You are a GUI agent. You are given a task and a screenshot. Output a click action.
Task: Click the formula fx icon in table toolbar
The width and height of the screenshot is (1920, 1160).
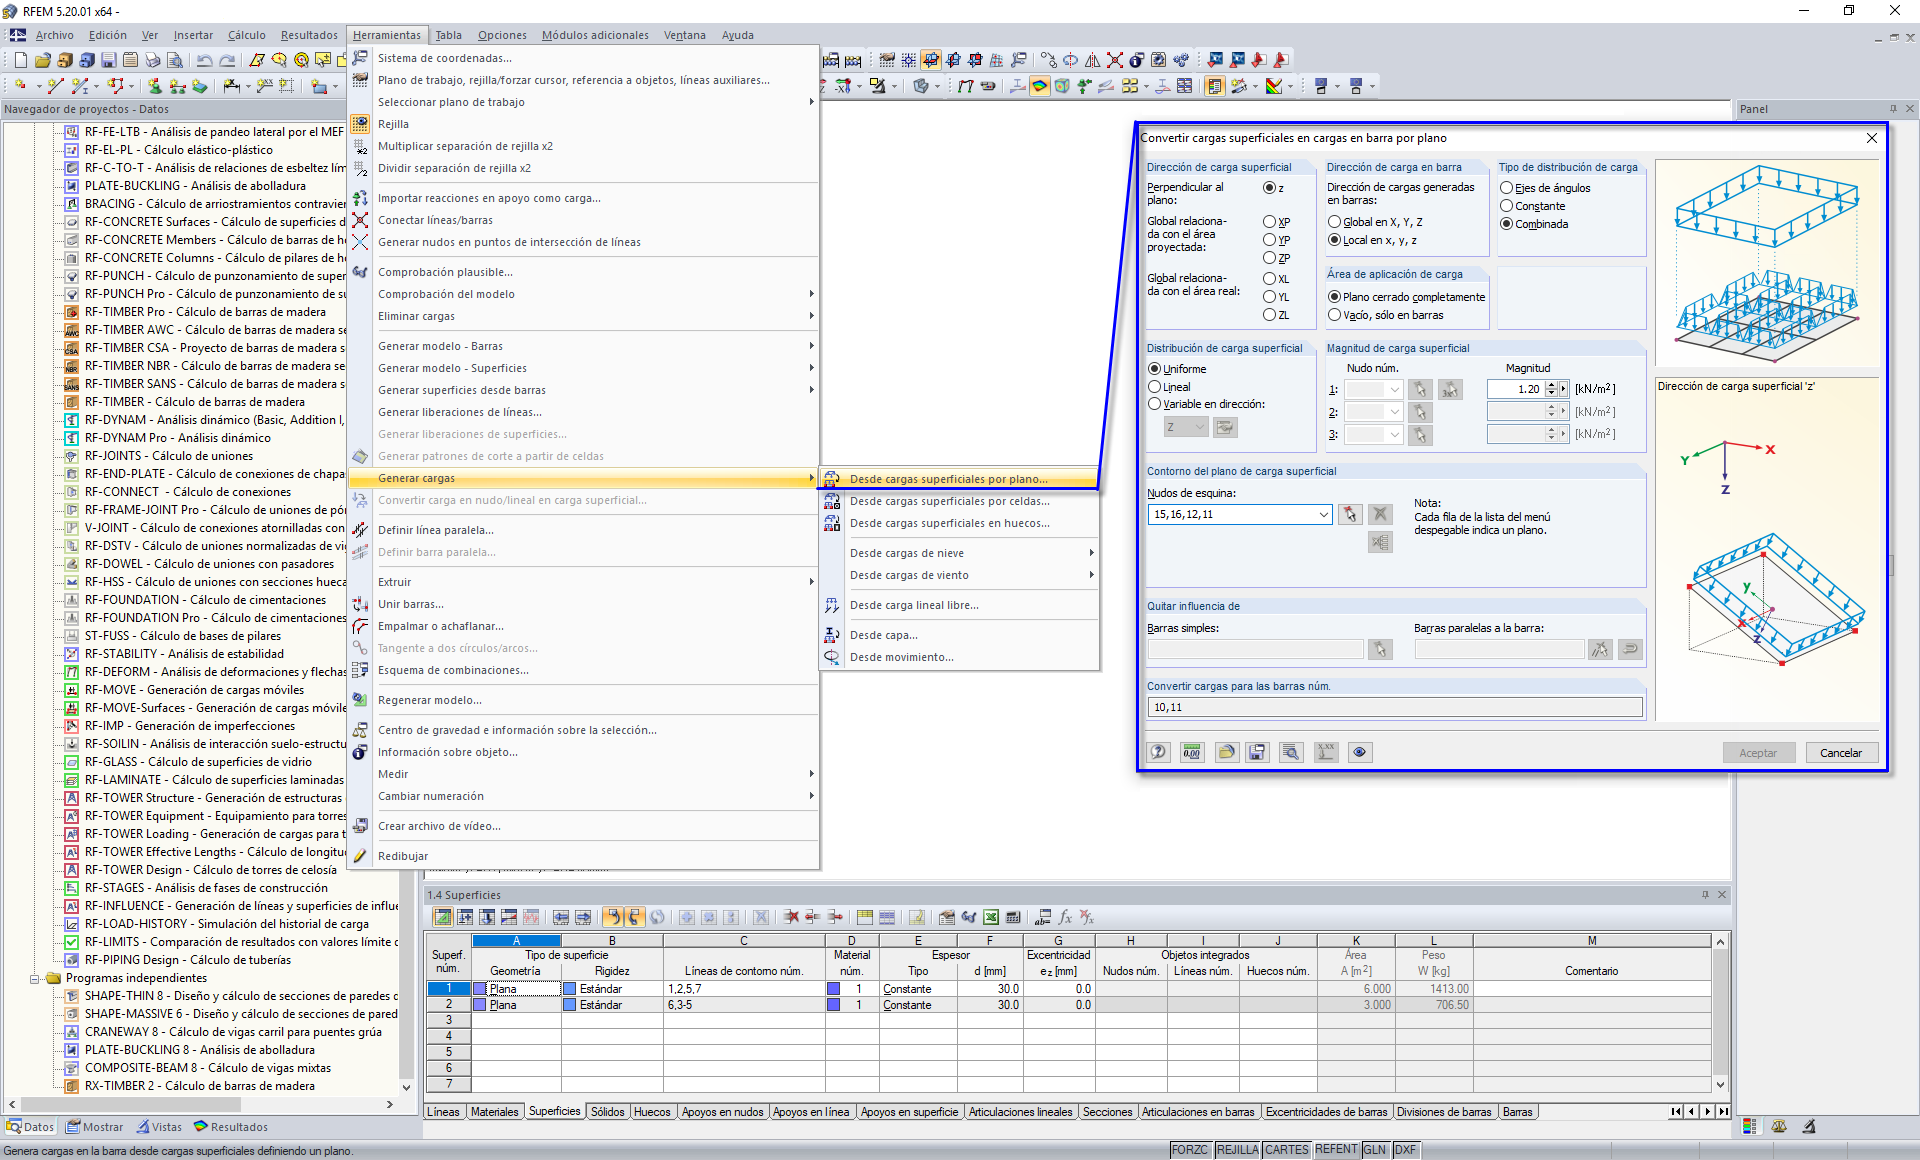tap(1065, 917)
